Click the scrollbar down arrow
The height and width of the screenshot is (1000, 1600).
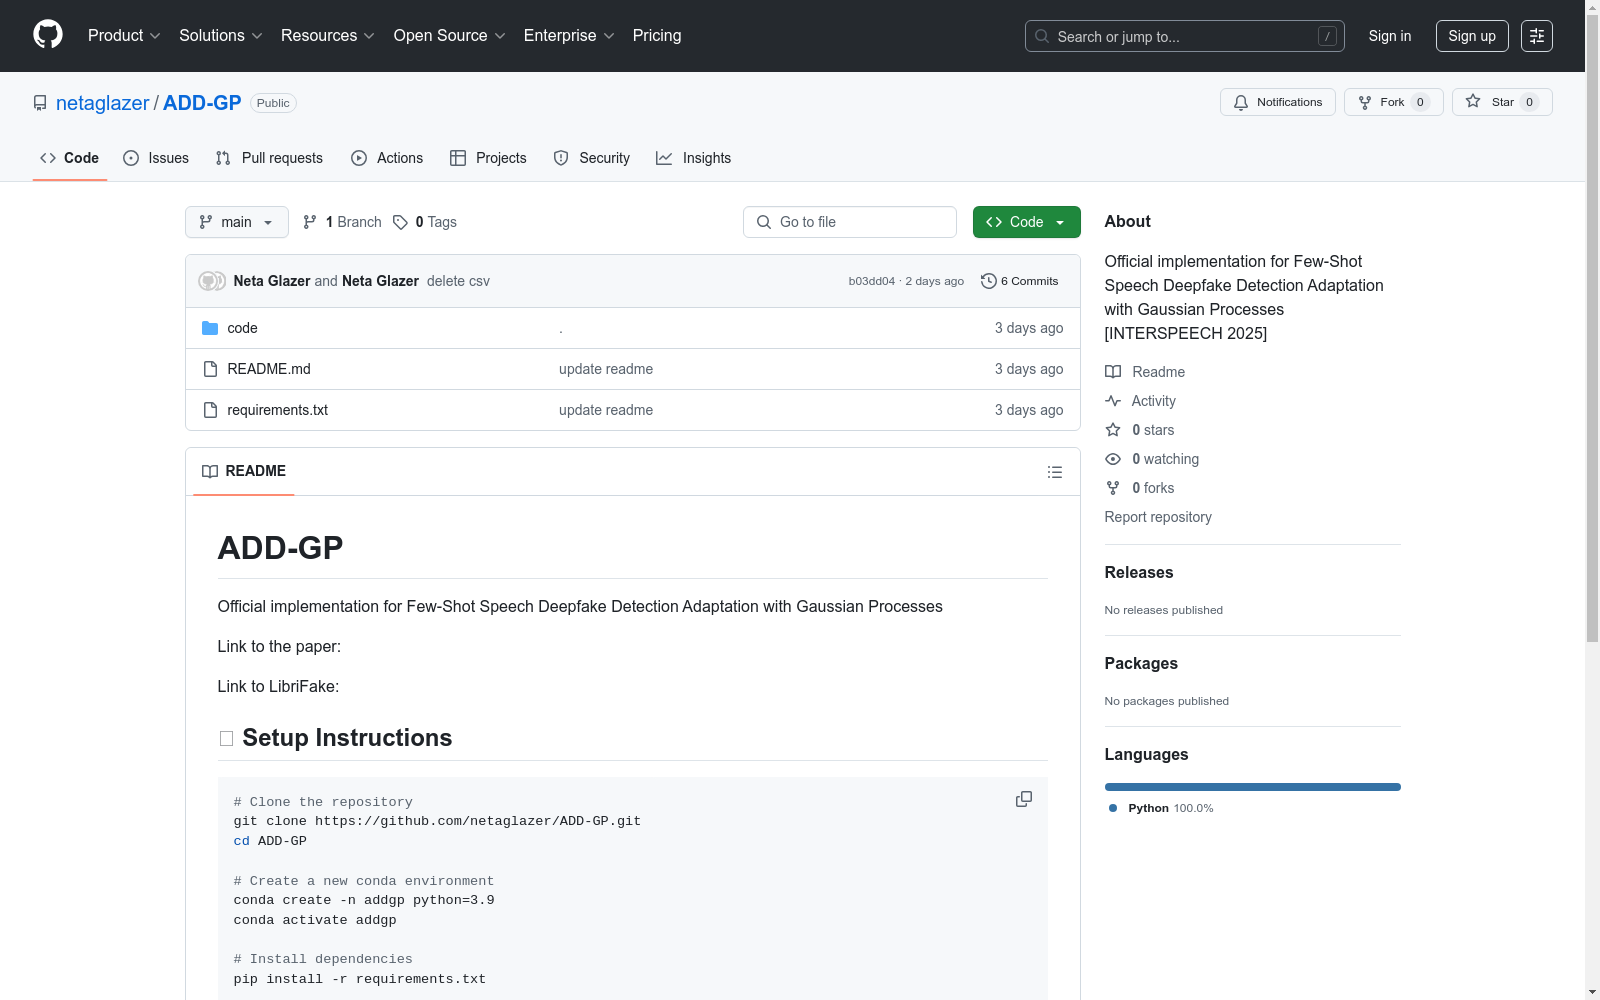click(x=1592, y=992)
